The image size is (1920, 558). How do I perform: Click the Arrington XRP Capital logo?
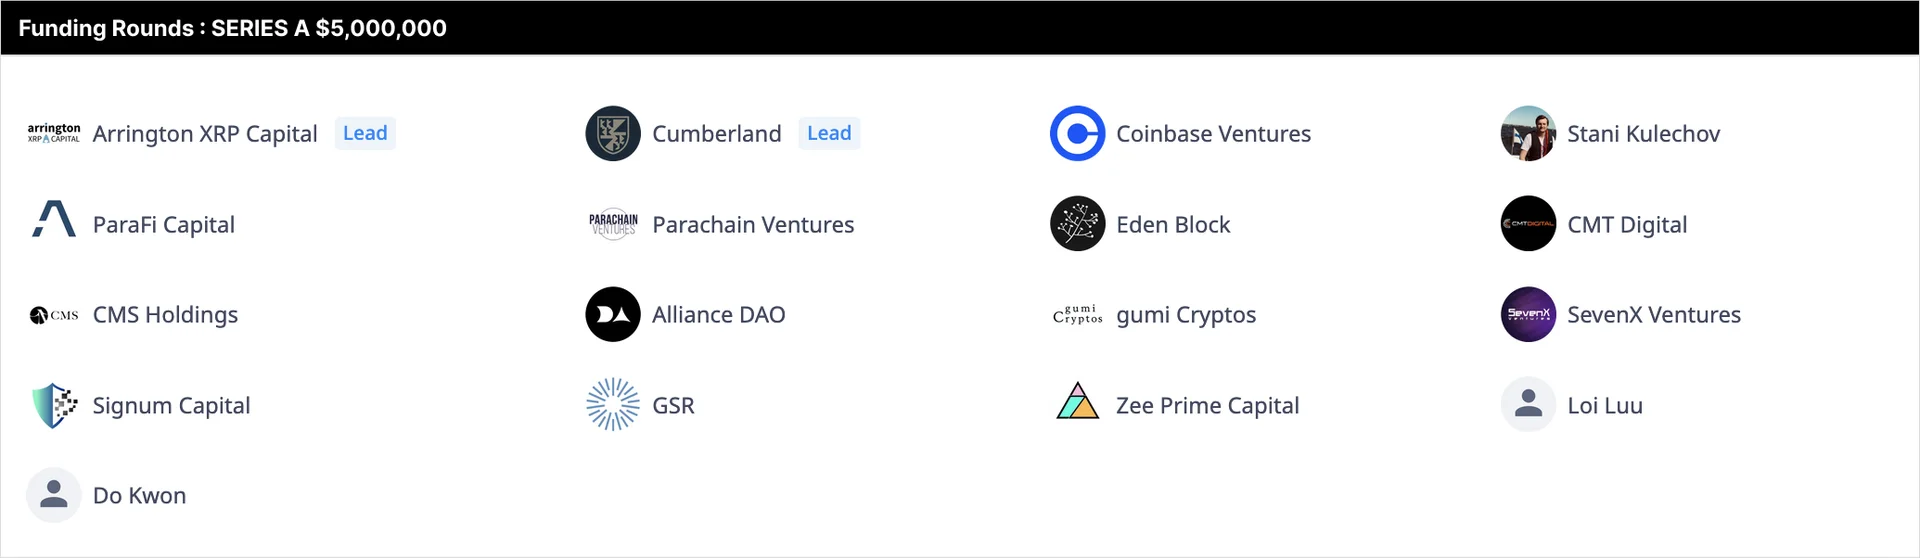point(54,133)
